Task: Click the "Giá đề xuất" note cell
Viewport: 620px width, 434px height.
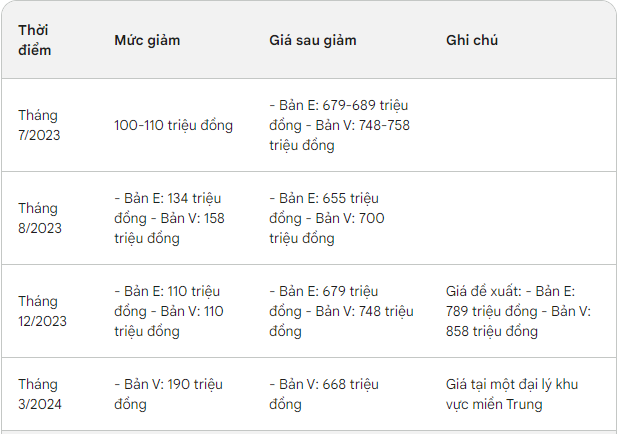Action: click(x=518, y=311)
